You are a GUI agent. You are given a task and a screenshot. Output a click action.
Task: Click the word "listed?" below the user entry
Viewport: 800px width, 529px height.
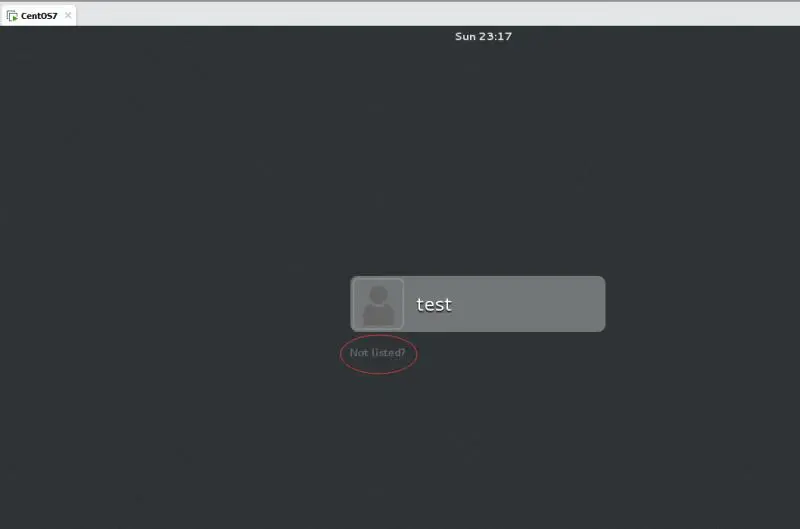click(x=388, y=352)
